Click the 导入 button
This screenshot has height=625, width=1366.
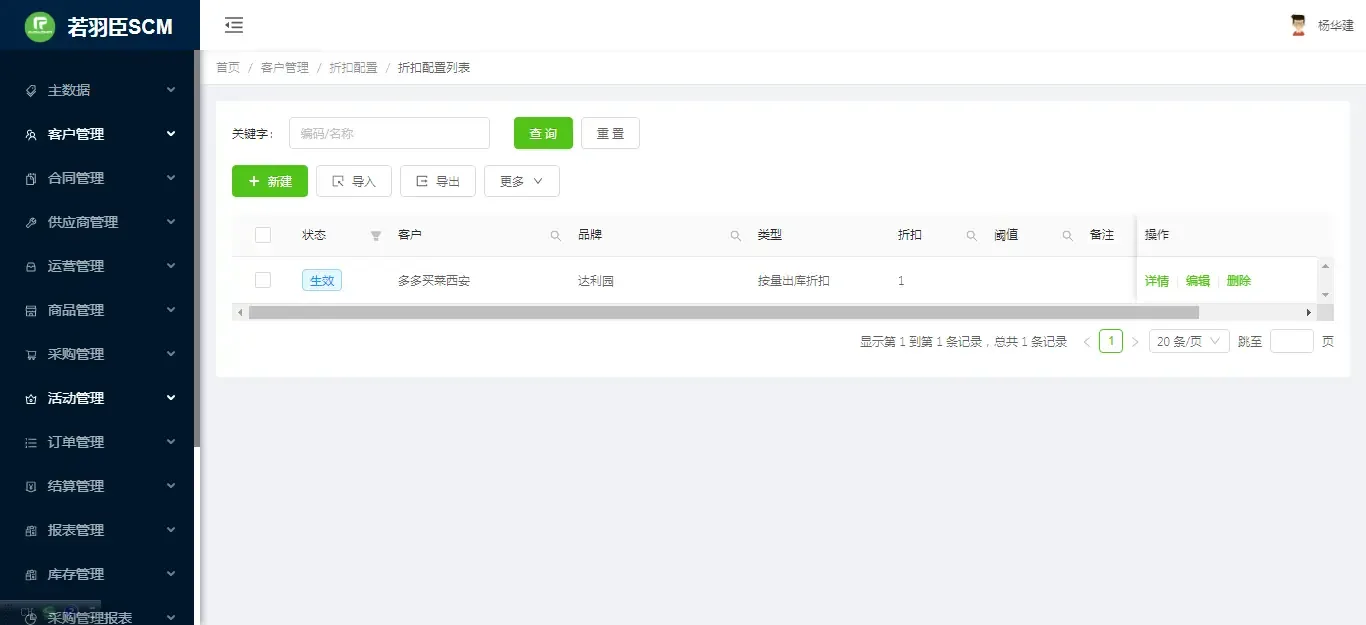click(354, 181)
